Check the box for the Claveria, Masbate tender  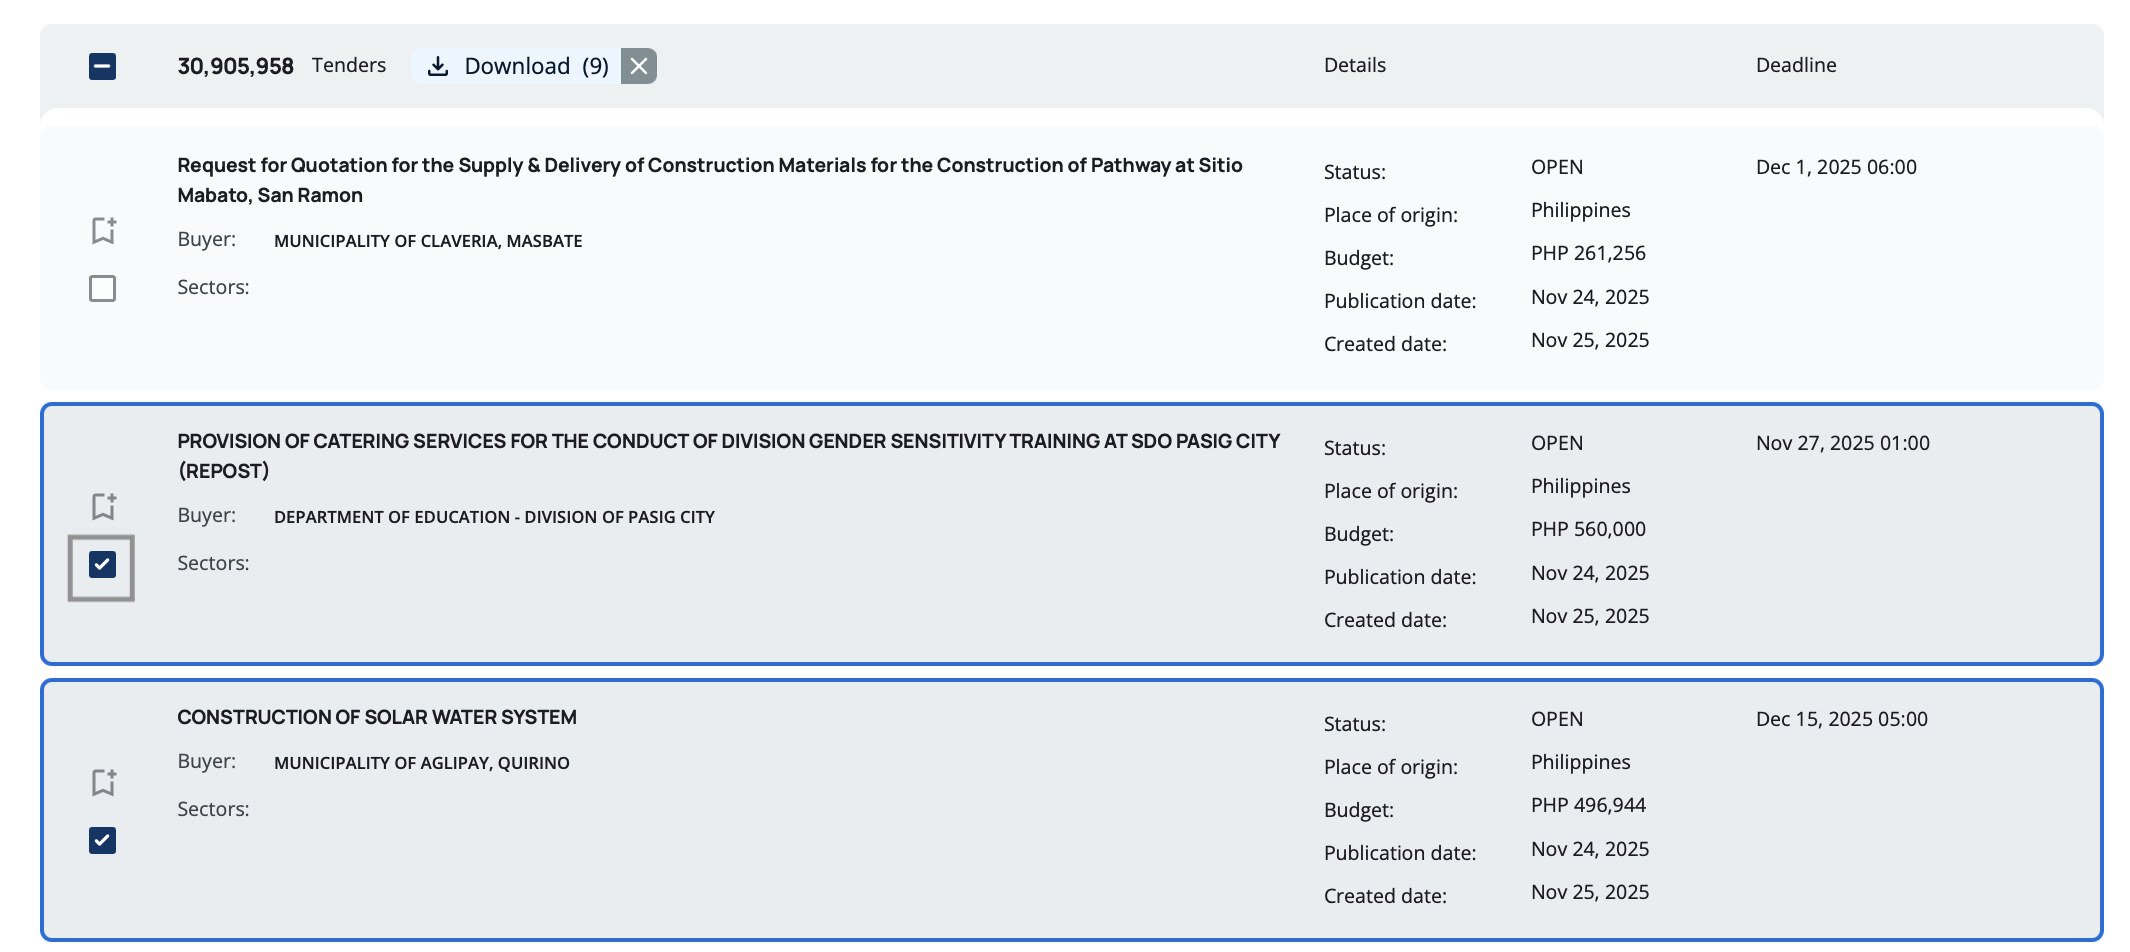(102, 289)
